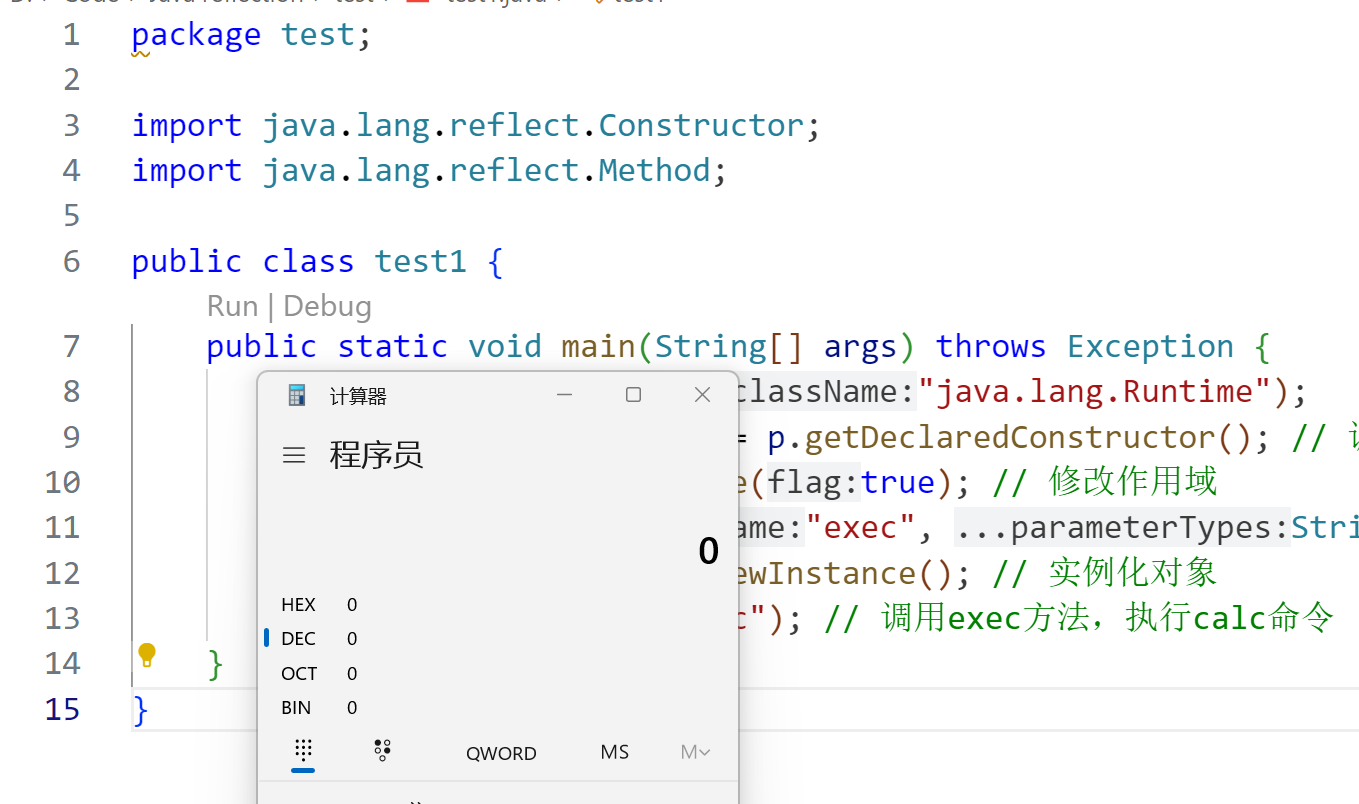Click 'main' method name on line 7

pos(598,347)
